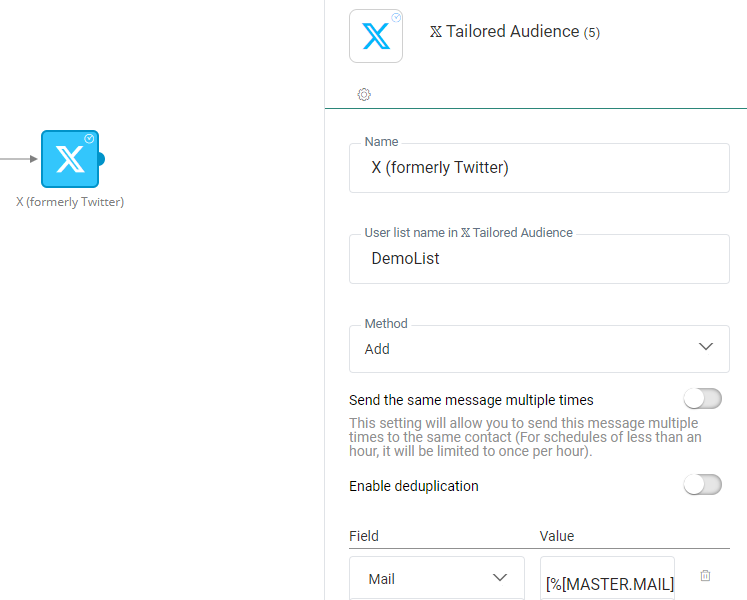This screenshot has height=600, width=747.
Task: Toggle Send the same message multiple times
Action: pyautogui.click(x=702, y=399)
